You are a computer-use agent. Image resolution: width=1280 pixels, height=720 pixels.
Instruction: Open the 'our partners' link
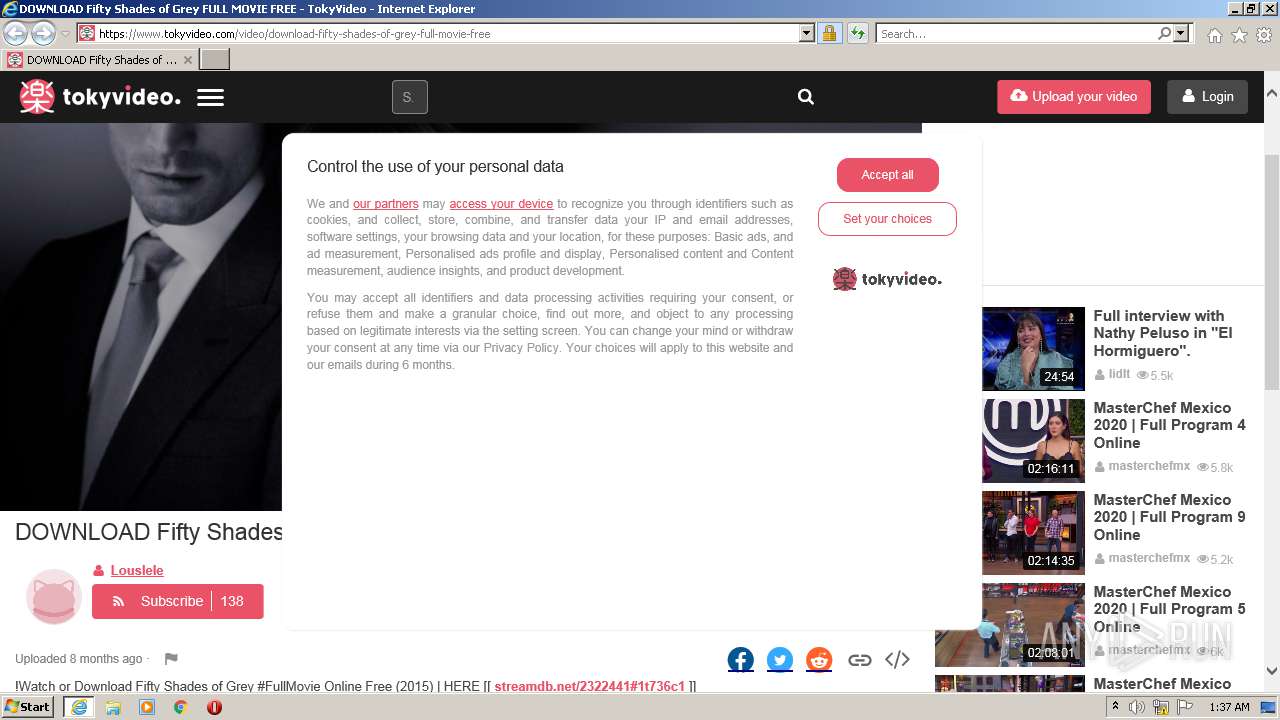coord(385,204)
